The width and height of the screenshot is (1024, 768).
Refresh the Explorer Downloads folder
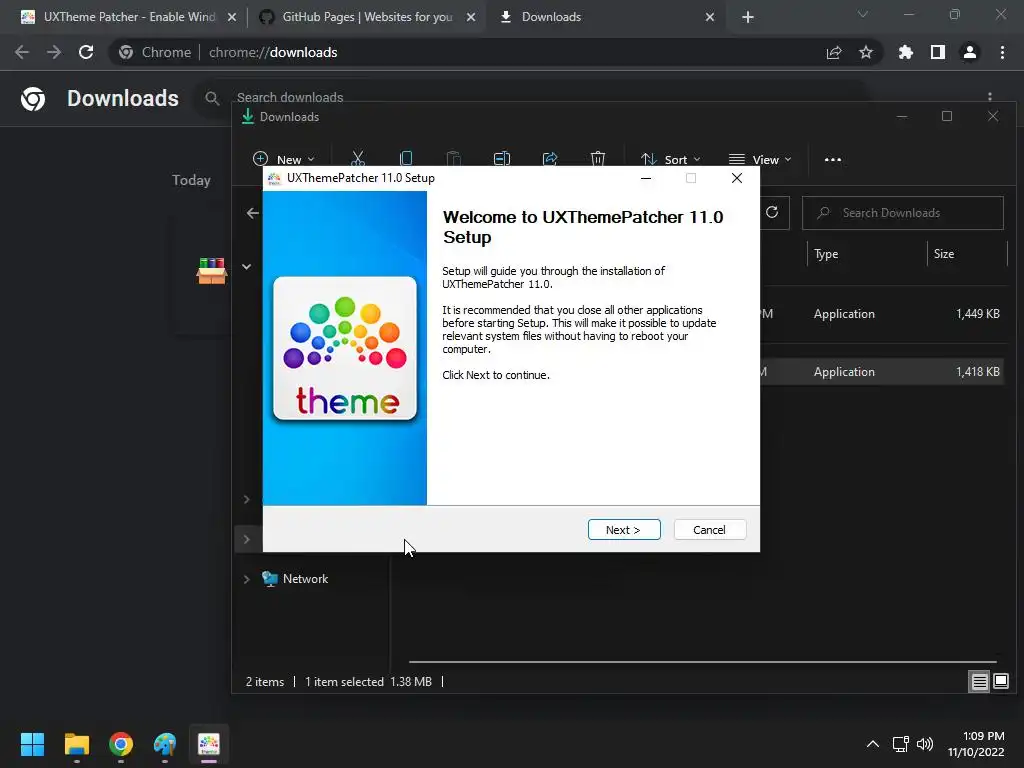coord(772,212)
